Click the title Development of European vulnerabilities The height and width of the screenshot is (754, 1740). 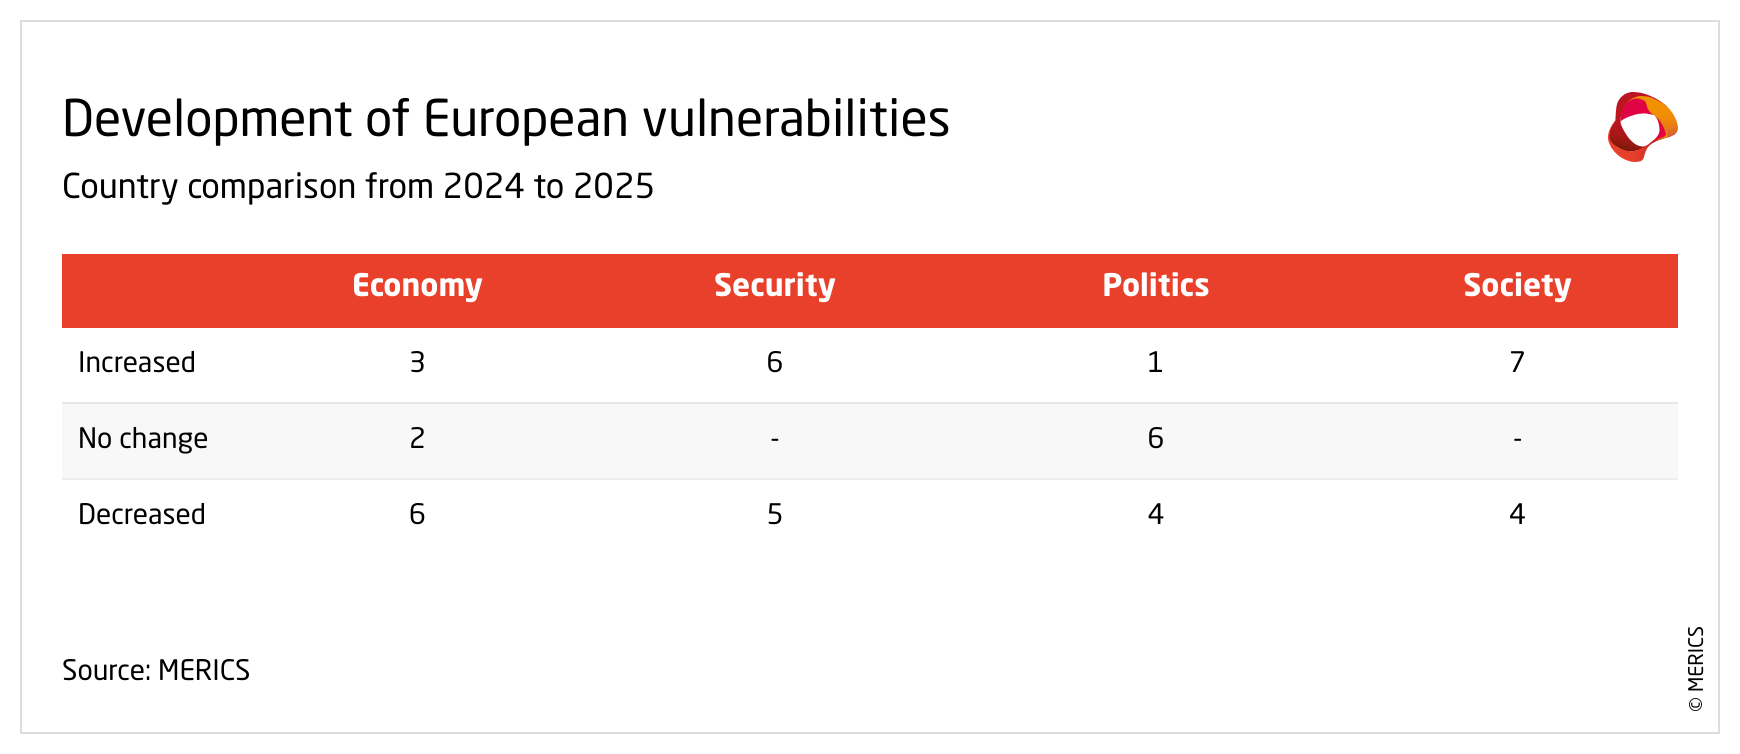click(505, 119)
